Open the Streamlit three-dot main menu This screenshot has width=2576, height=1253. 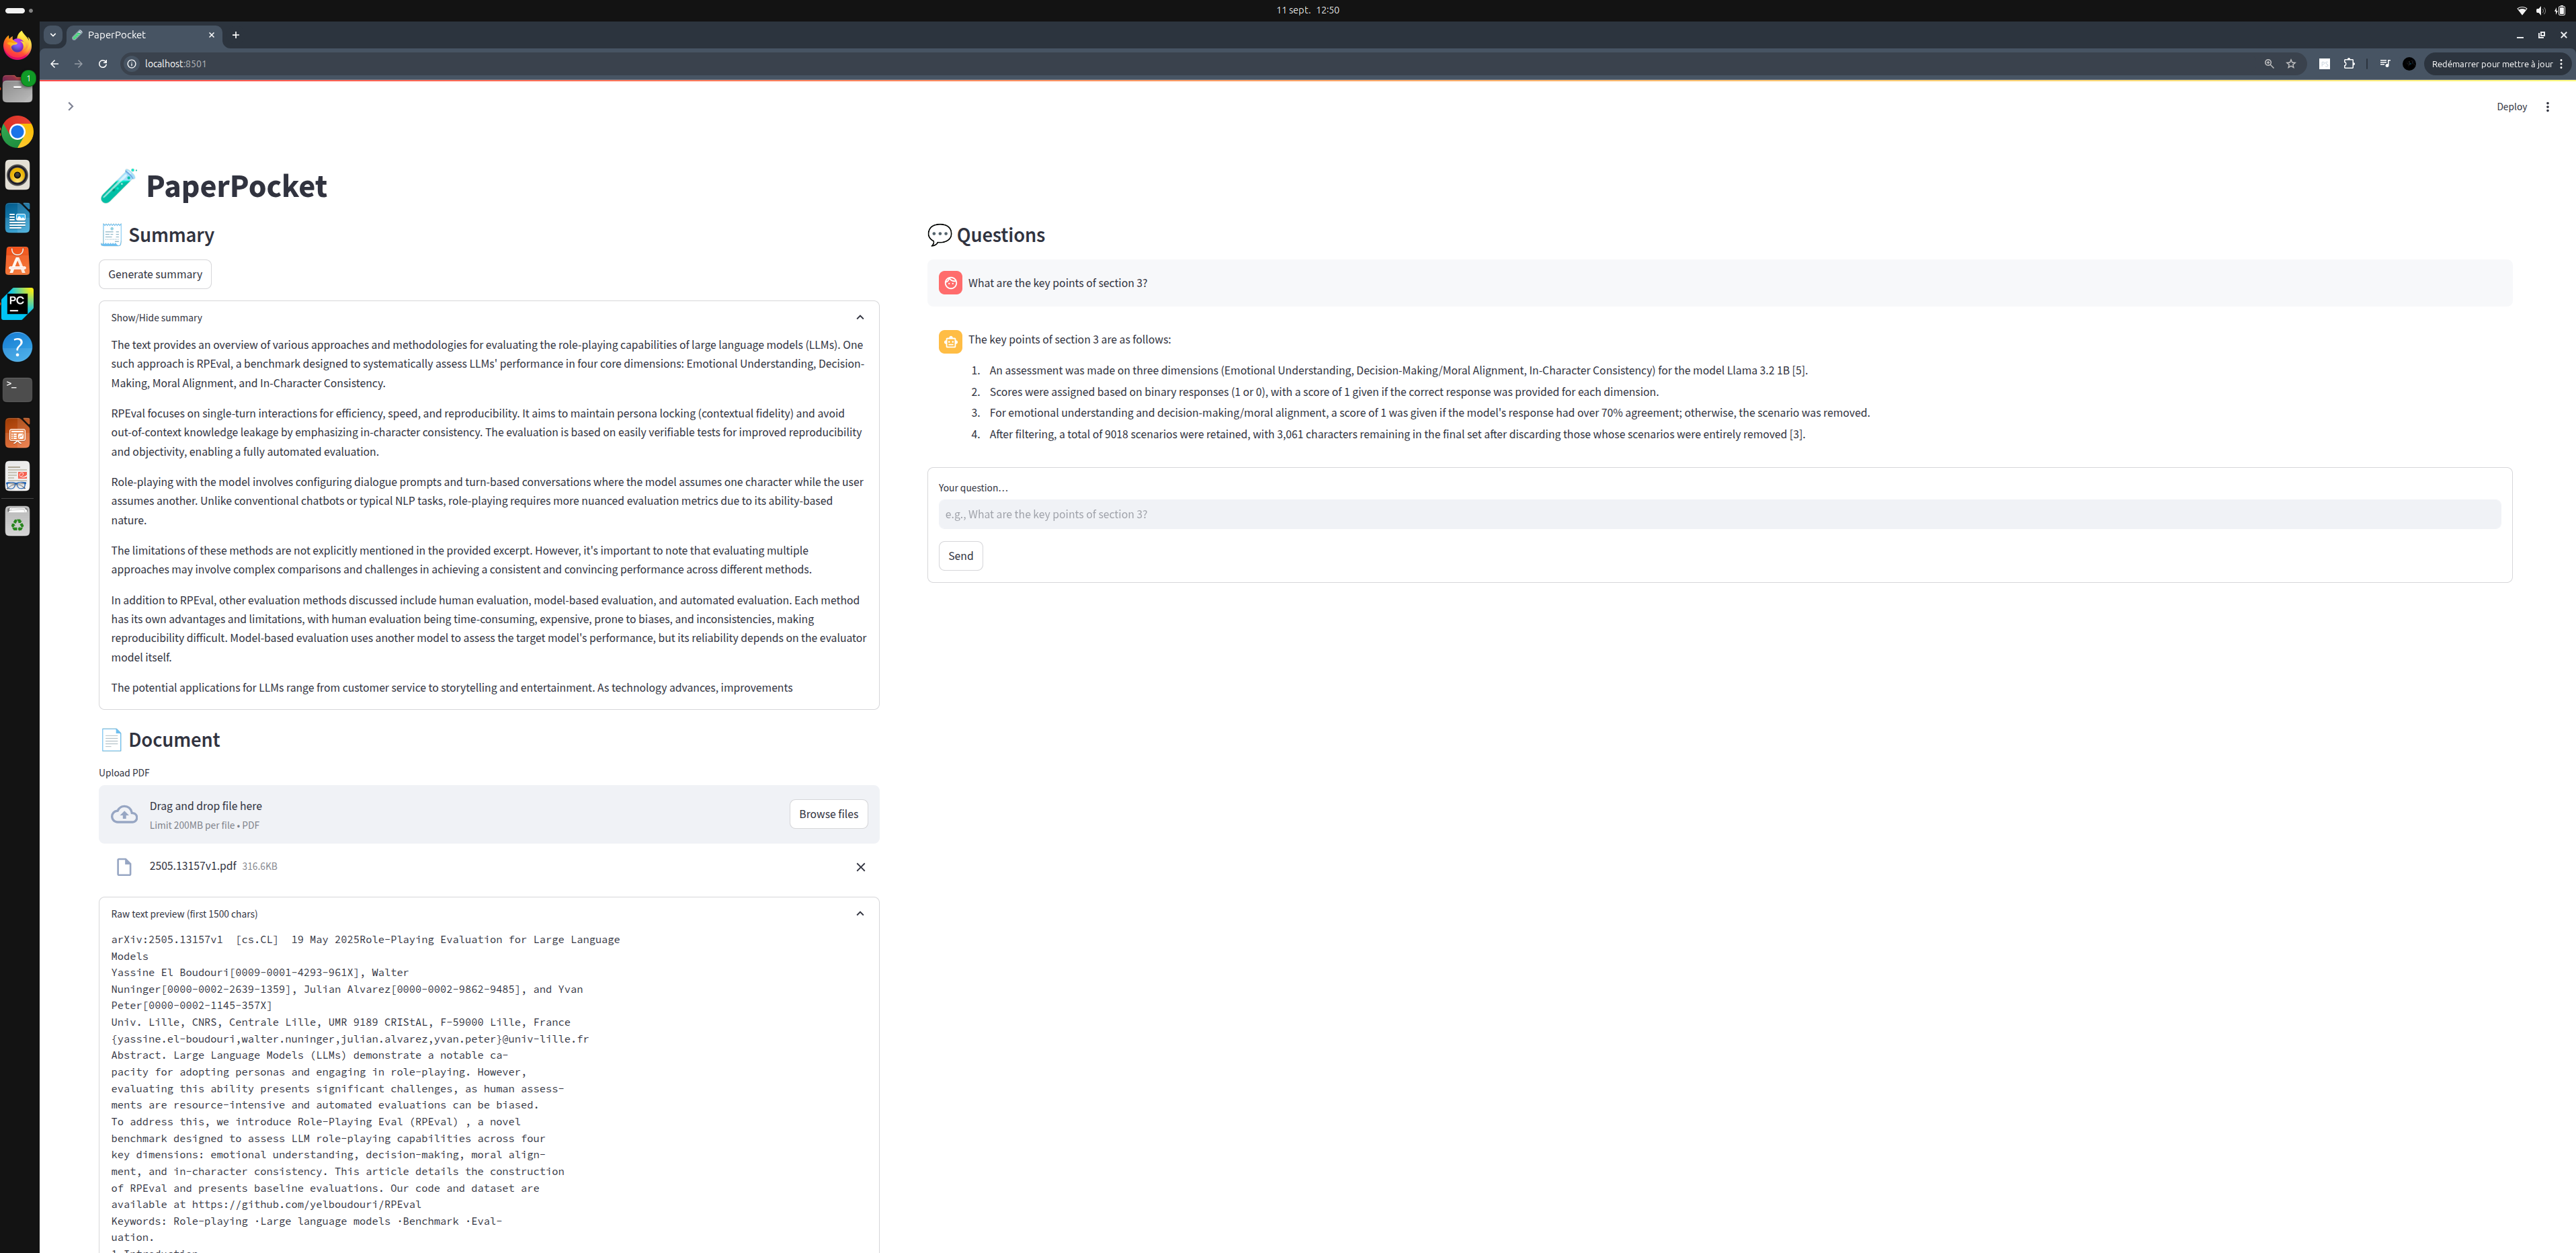click(2547, 107)
